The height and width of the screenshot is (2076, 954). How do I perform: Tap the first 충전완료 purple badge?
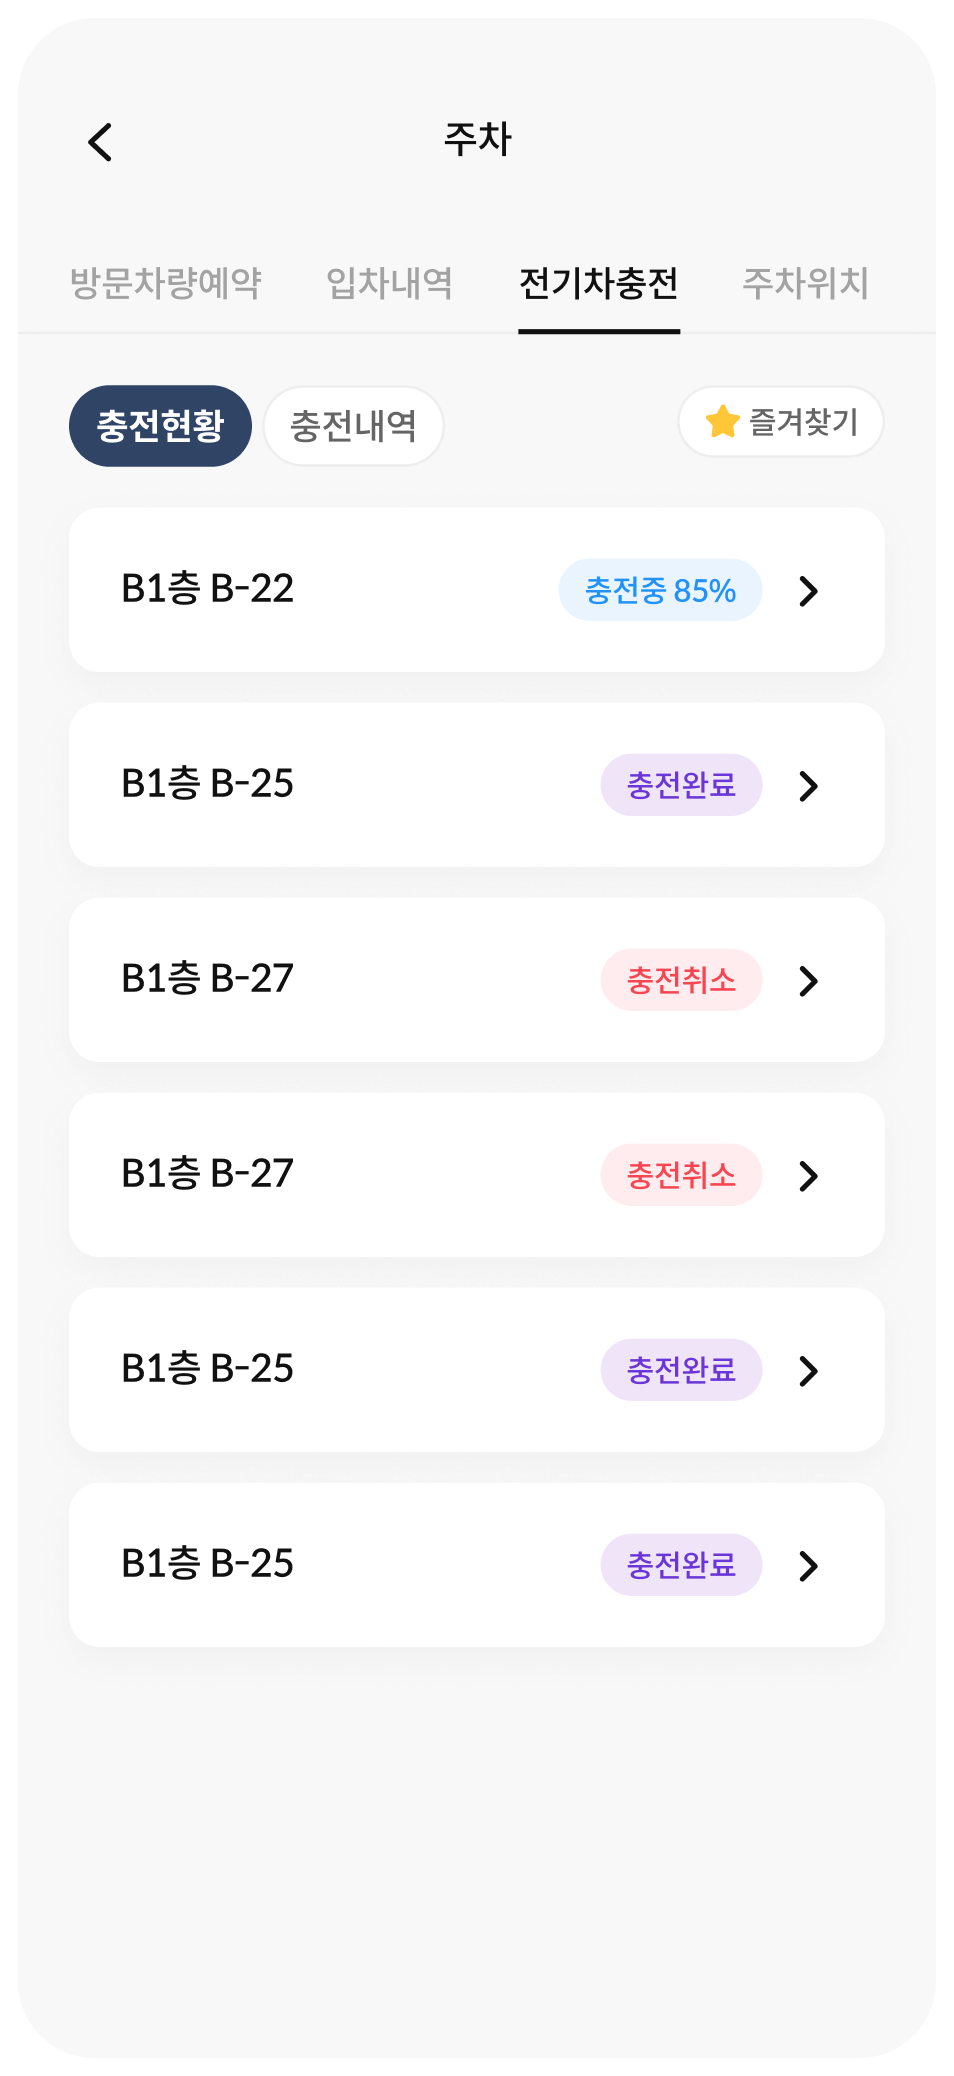681,785
